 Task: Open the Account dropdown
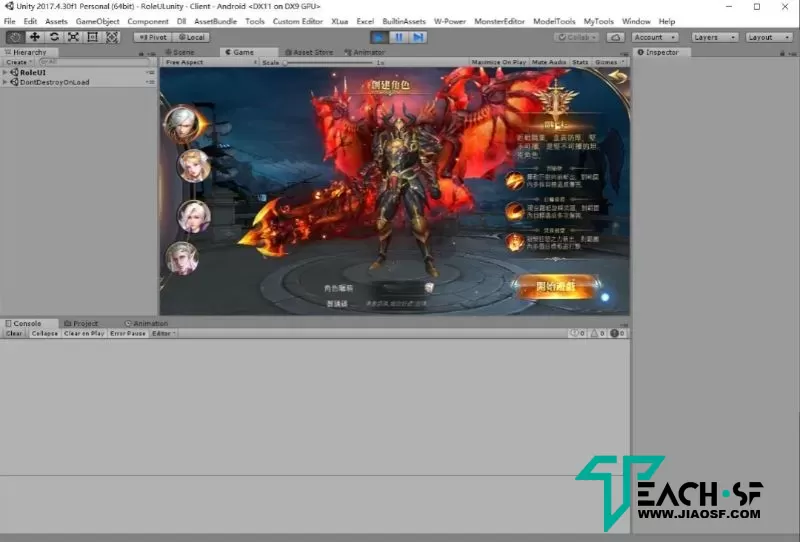tap(655, 37)
